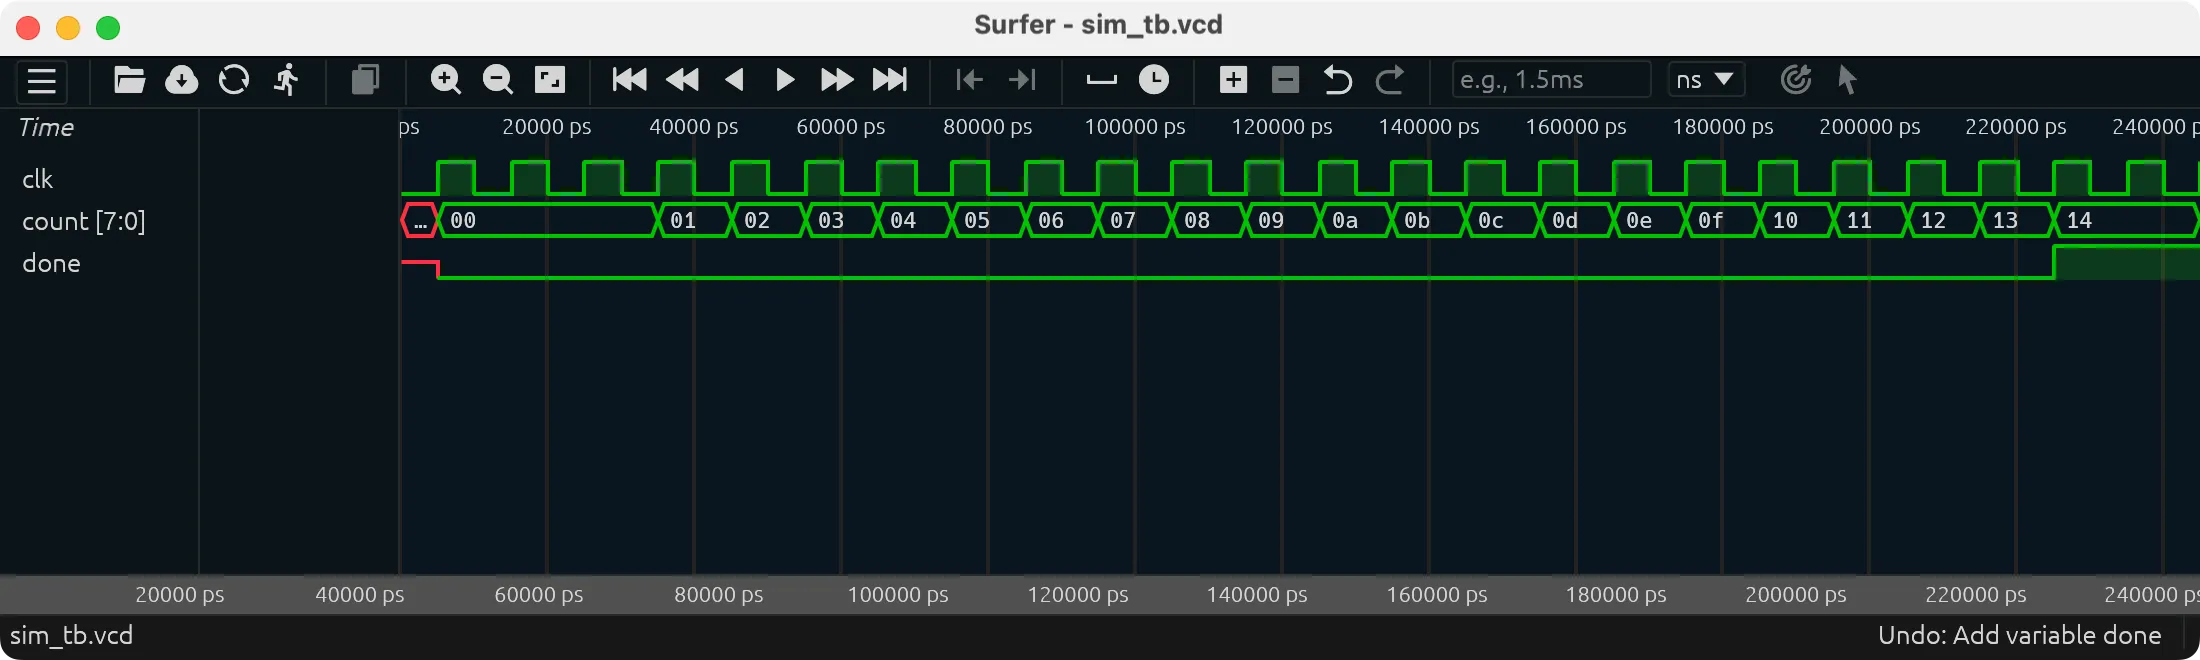Click the 100000 ps overview tick
This screenshot has width=2200, height=660.
click(898, 595)
